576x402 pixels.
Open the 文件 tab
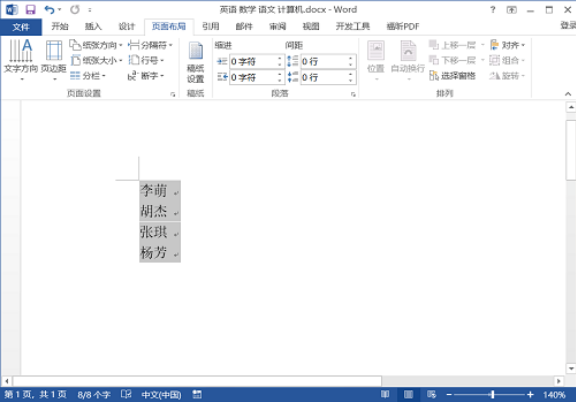pos(21,26)
